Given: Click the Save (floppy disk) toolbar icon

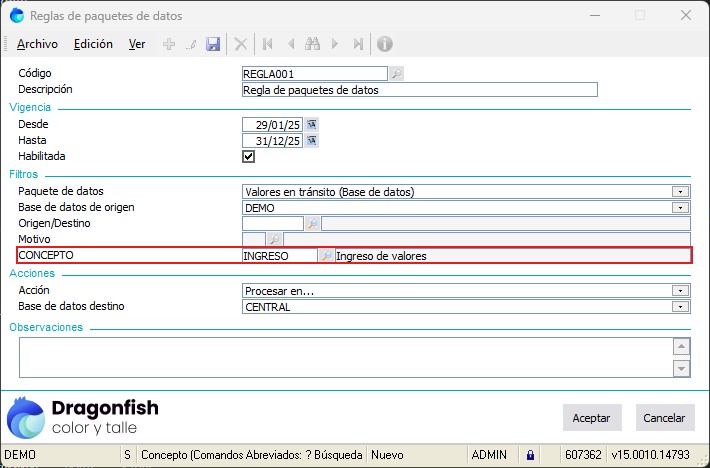Looking at the screenshot, I should pos(213,44).
